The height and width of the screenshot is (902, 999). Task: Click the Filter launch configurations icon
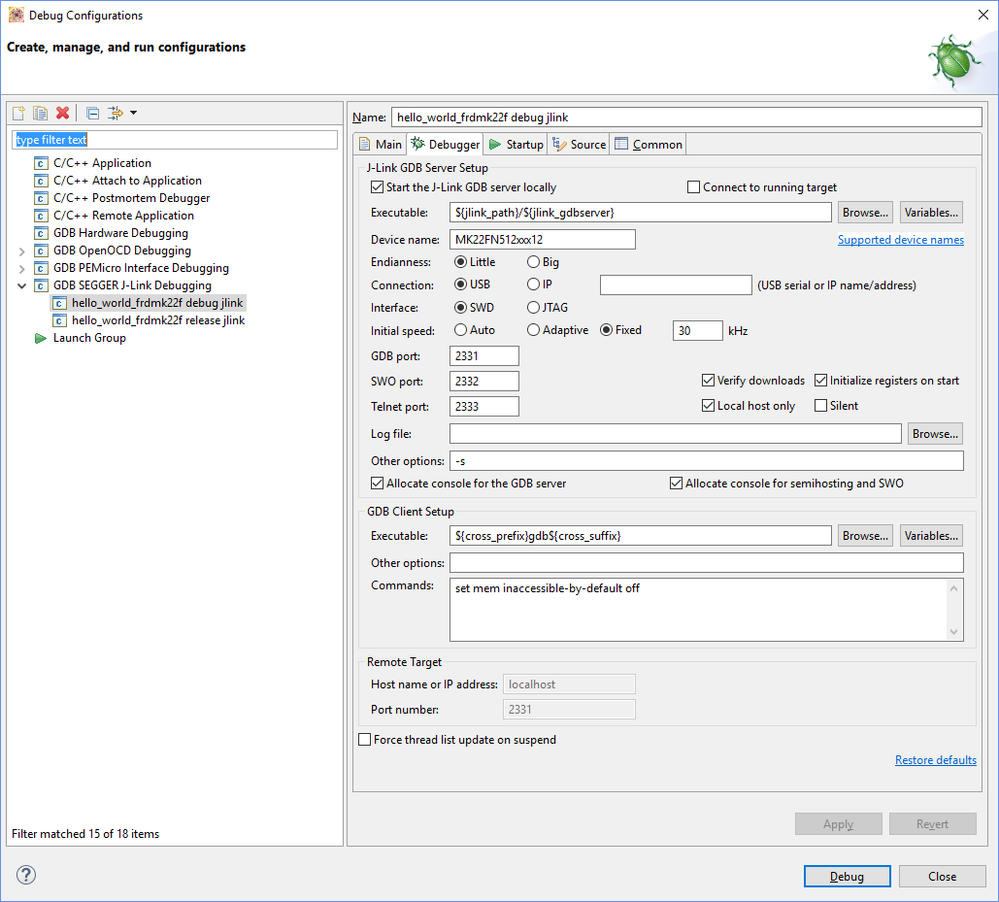[x=115, y=113]
